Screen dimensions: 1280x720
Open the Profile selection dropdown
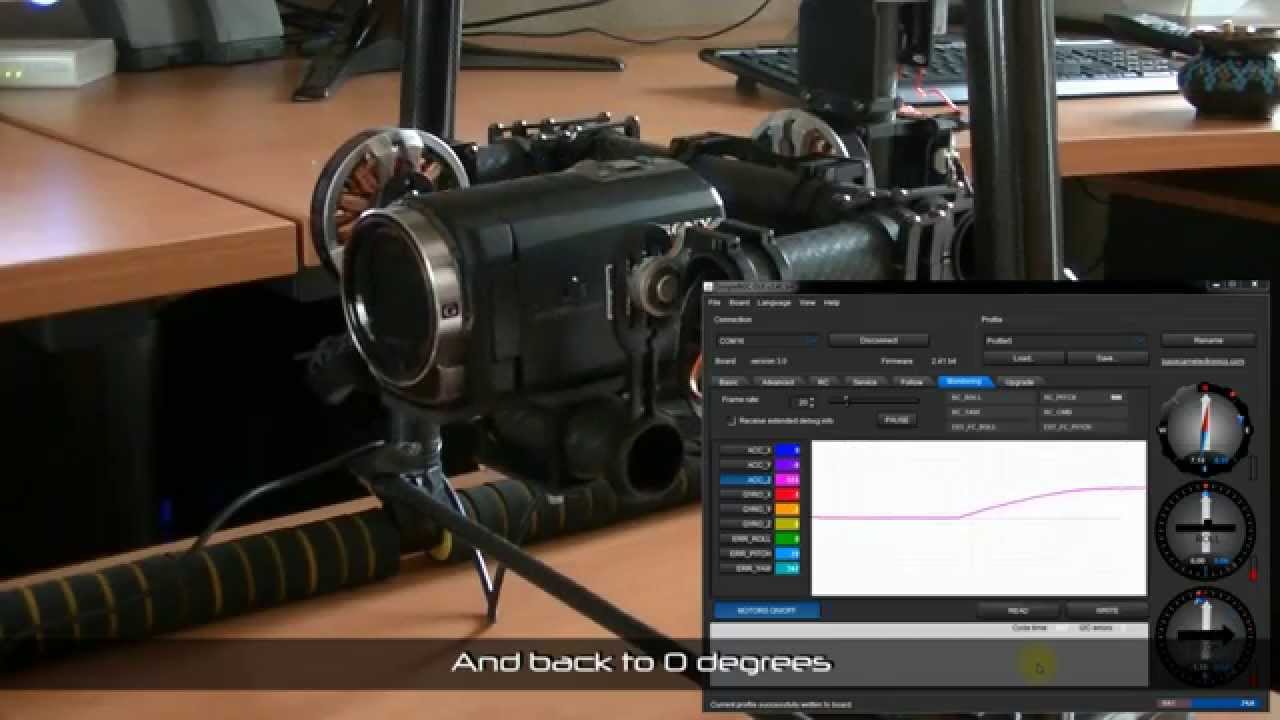tap(1064, 341)
